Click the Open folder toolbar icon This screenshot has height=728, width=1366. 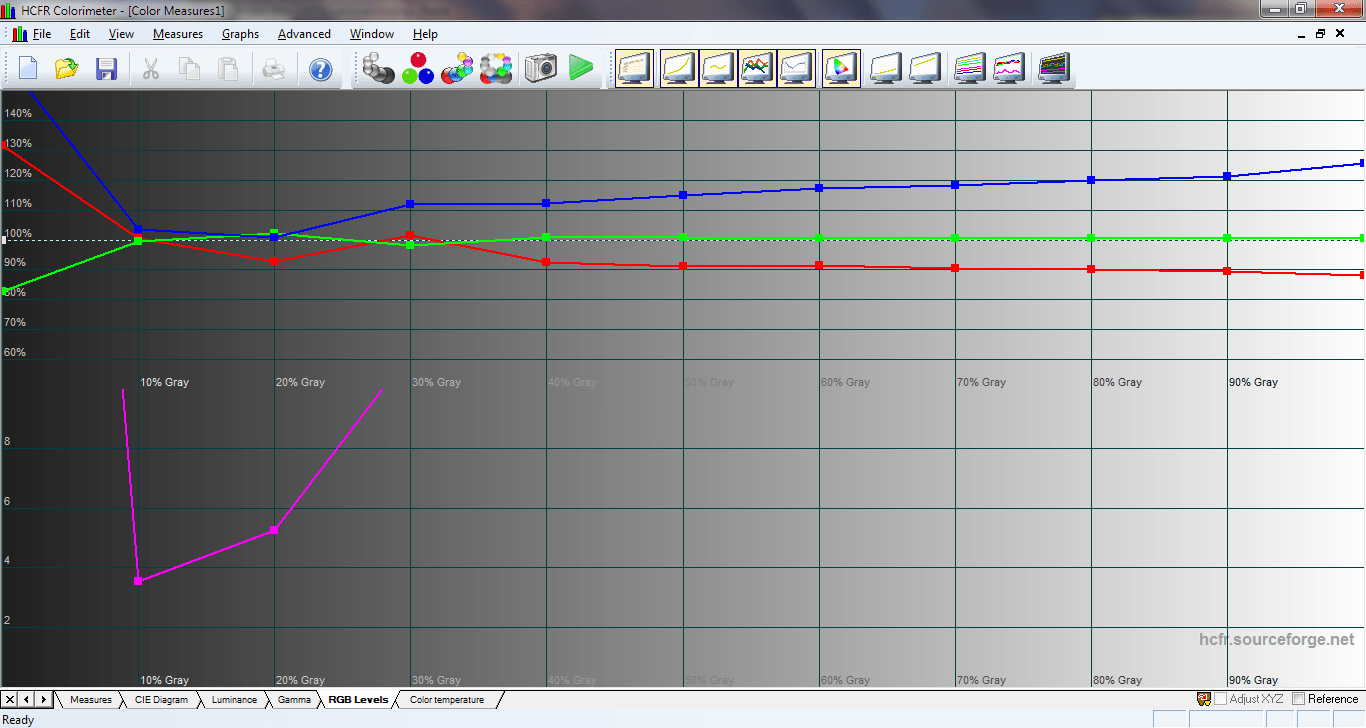(x=67, y=69)
